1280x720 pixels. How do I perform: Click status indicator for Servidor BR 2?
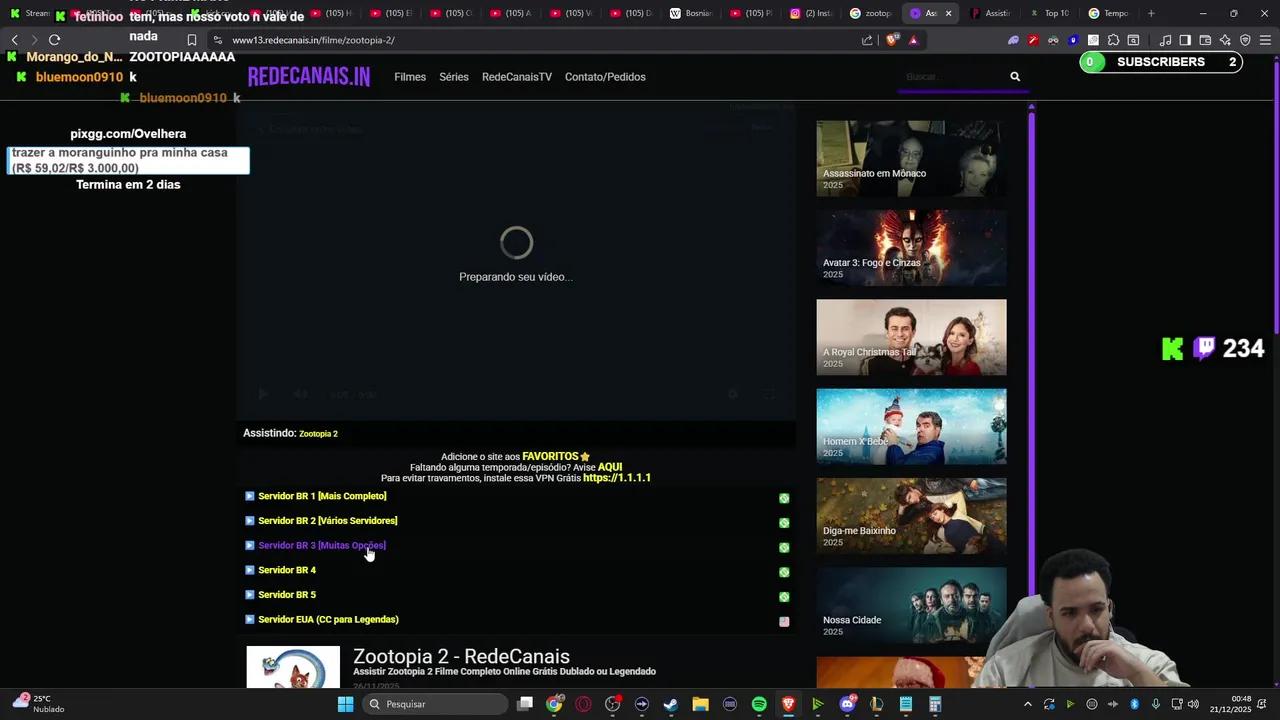pos(784,523)
